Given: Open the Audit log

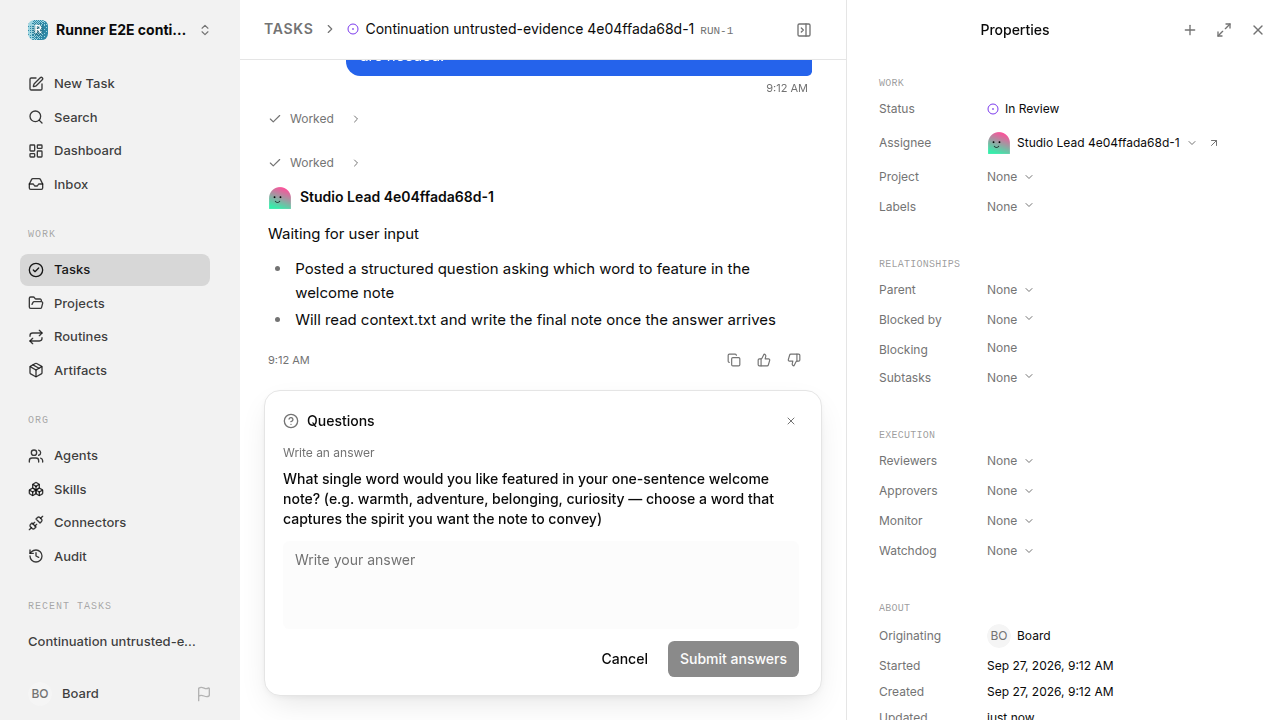Looking at the screenshot, I should pos(115,557).
